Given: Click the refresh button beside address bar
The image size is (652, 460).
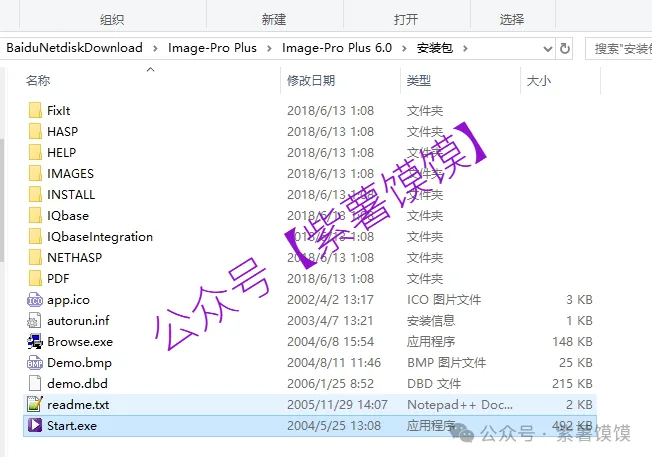Looking at the screenshot, I should (565, 48).
